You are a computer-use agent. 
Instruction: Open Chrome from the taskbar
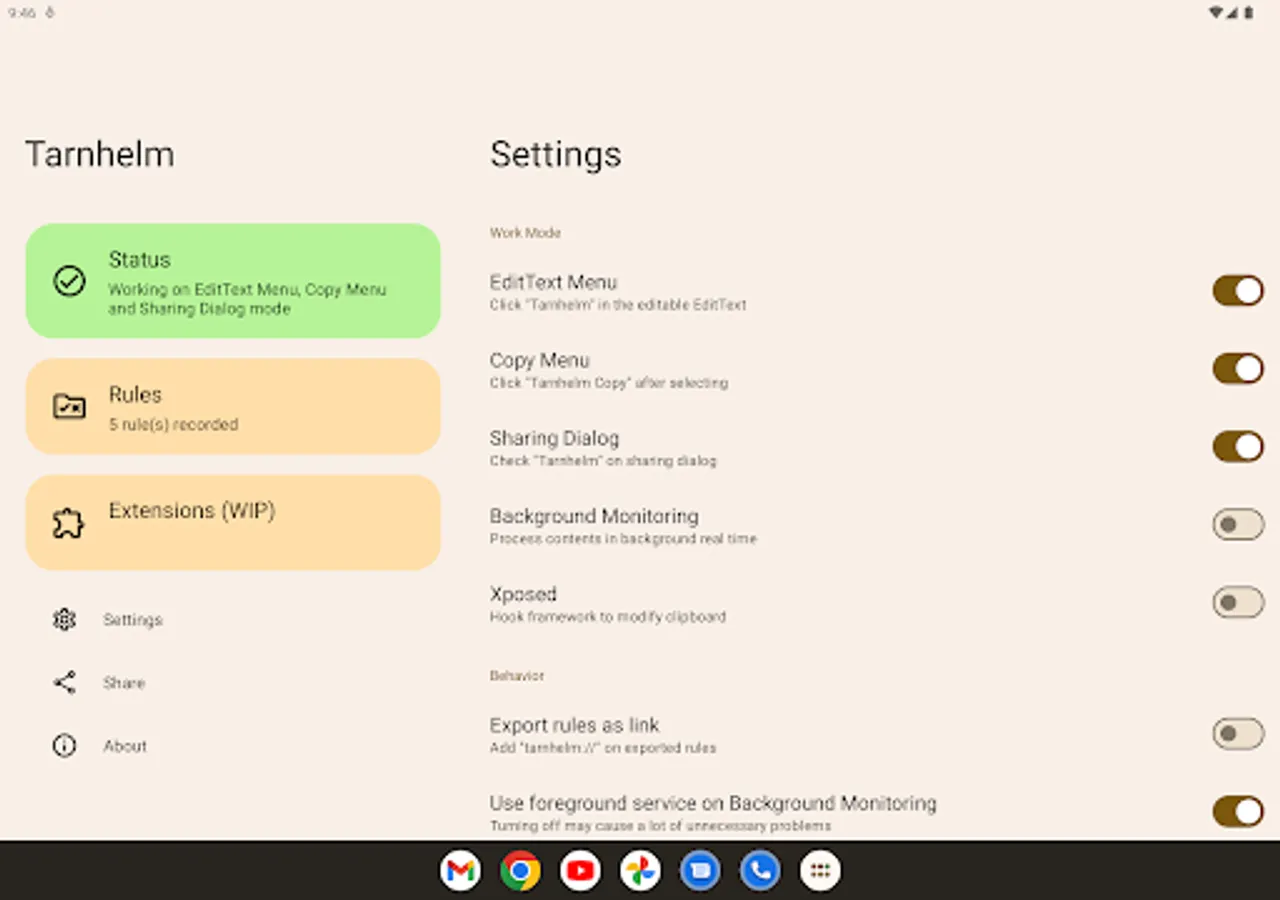pyautogui.click(x=520, y=871)
